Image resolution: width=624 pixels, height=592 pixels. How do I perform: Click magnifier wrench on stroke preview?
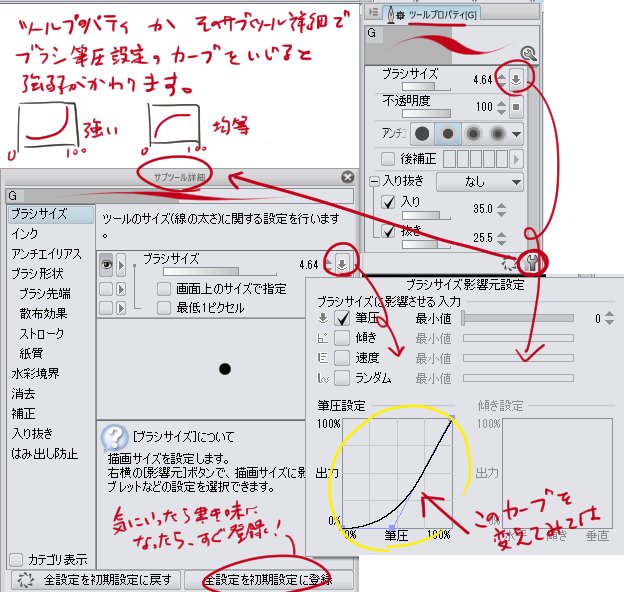click(529, 54)
